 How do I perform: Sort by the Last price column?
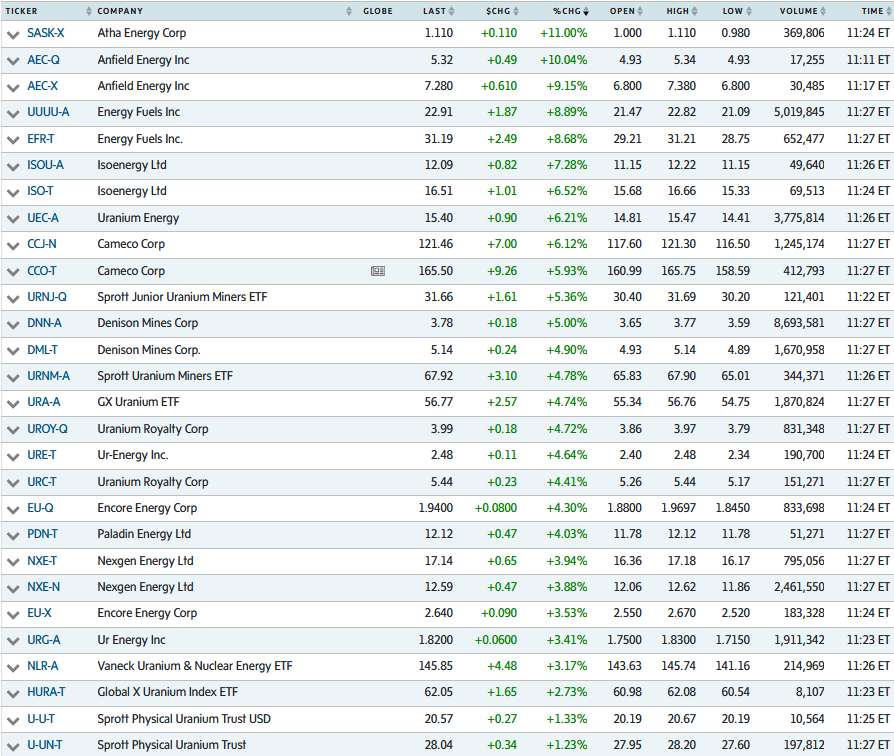click(x=438, y=11)
